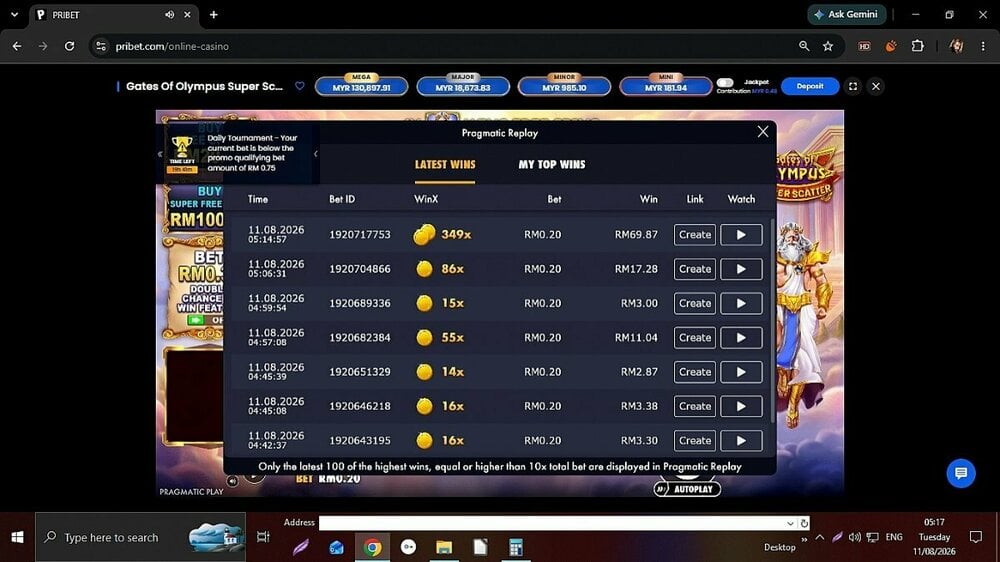The image size is (1000, 562).
Task: Expand taskbar Address dropdown arrow
Action: 790,523
